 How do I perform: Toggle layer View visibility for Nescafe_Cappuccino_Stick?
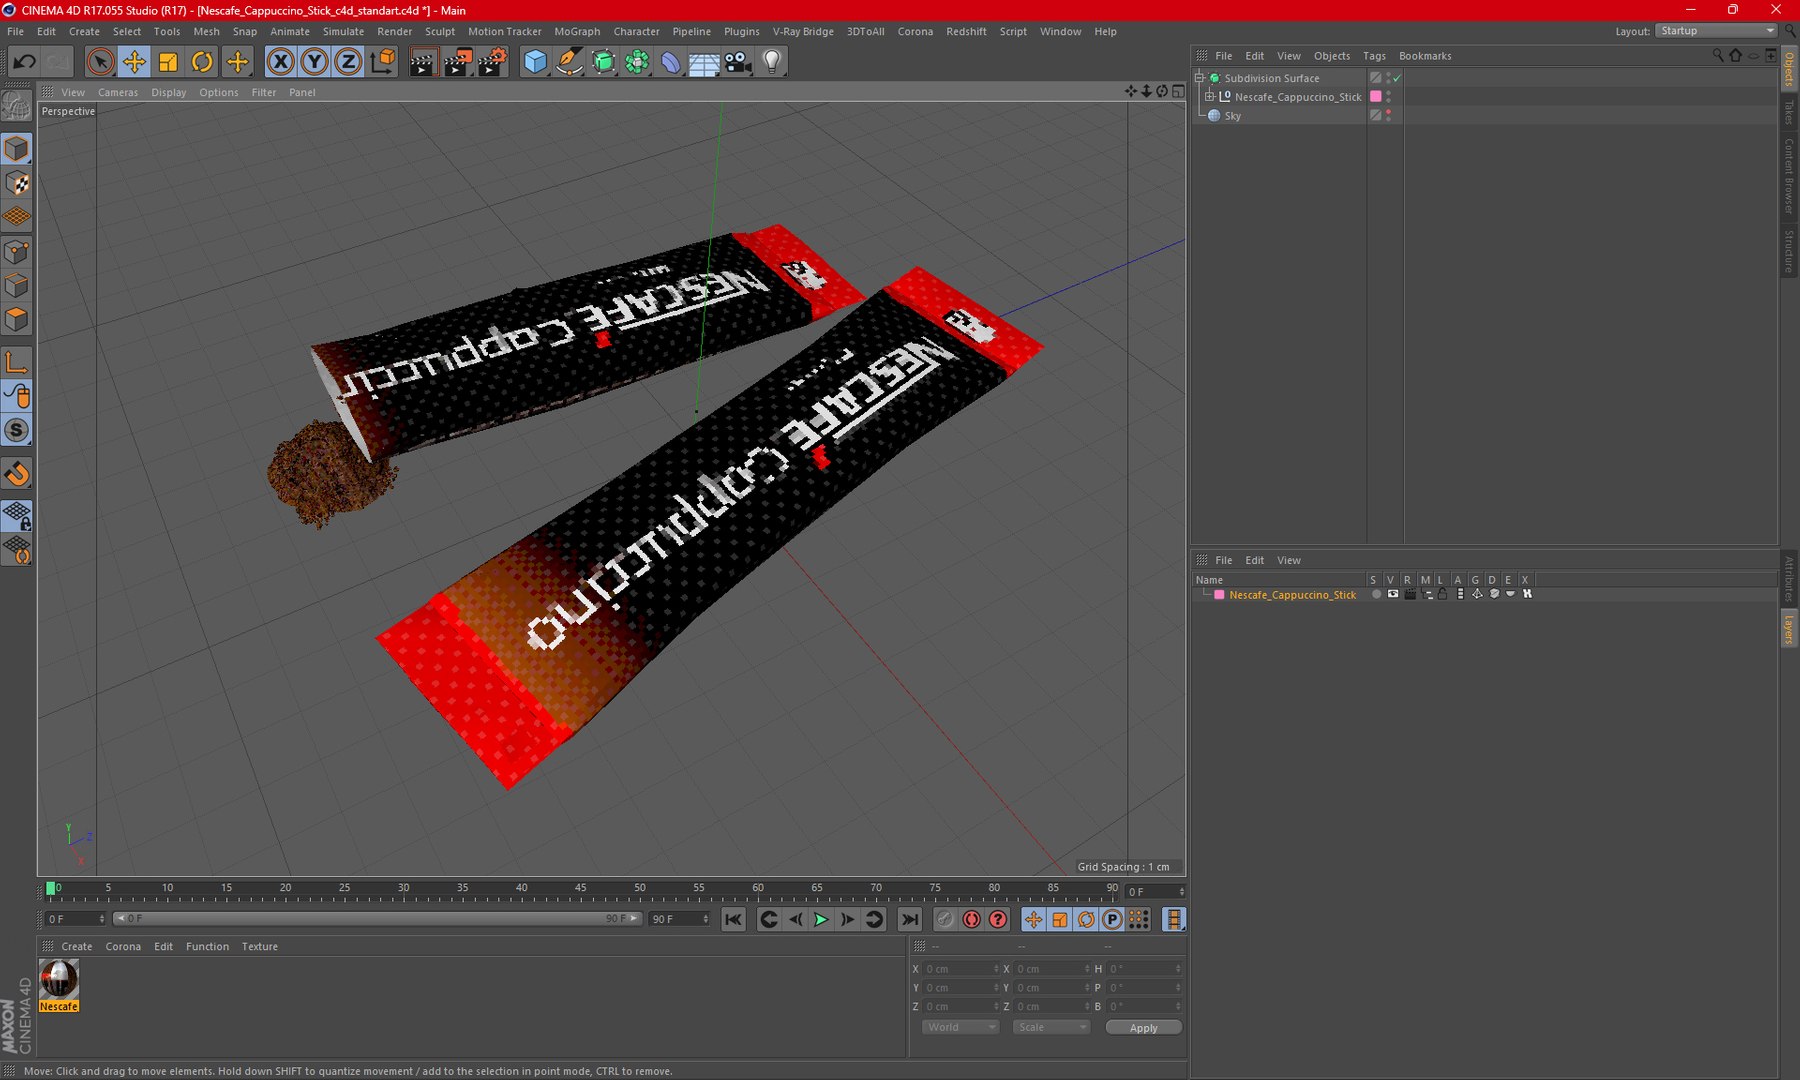(x=1393, y=594)
